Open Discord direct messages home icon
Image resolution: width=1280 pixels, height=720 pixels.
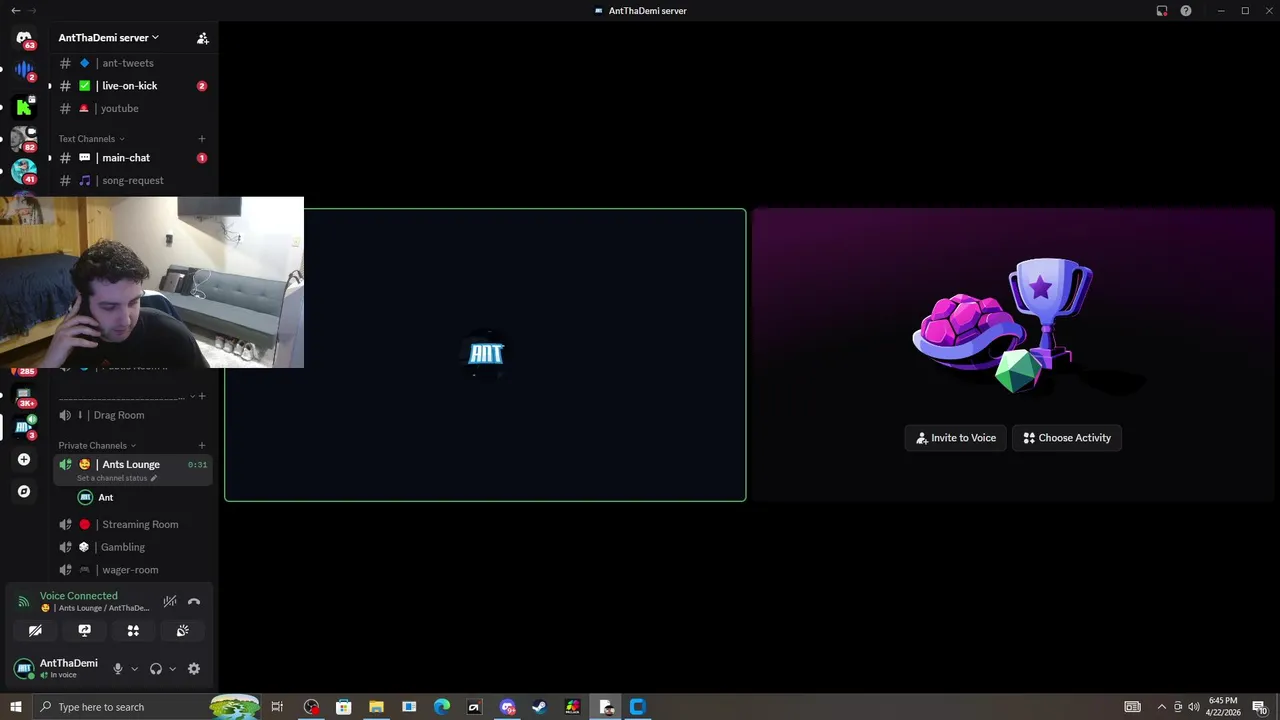click(x=24, y=38)
